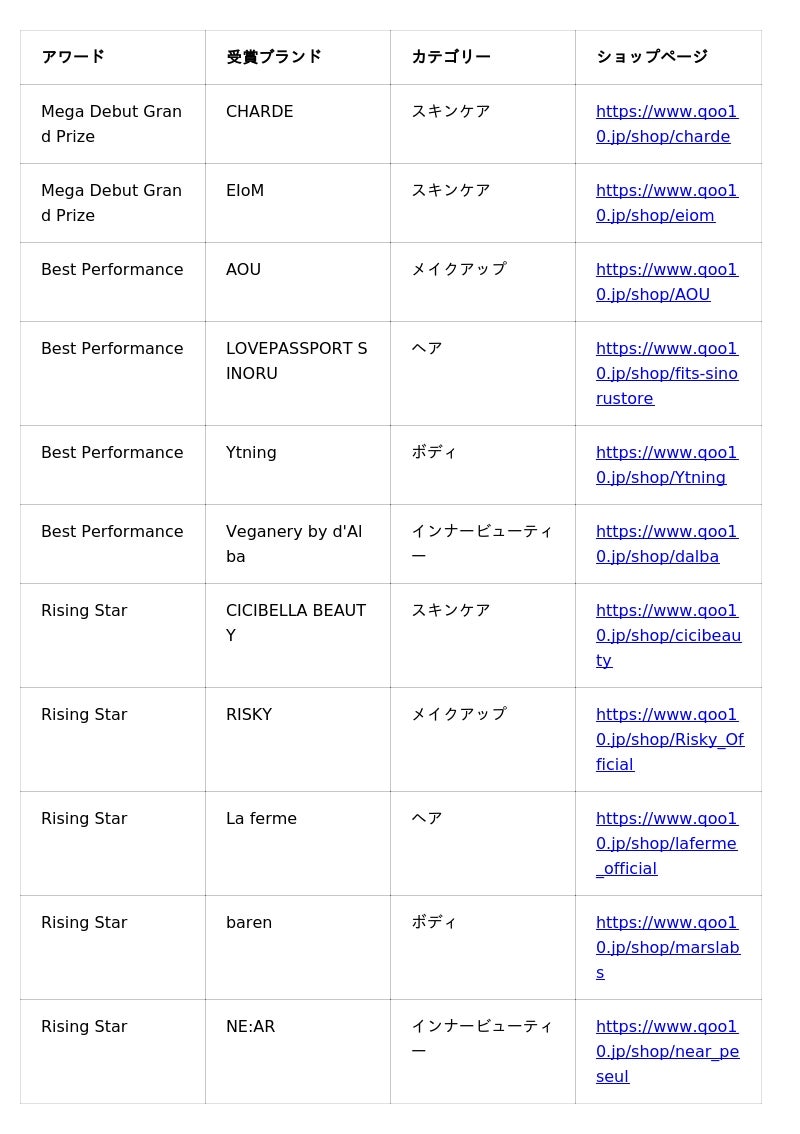Screen dimensions: 800x1134
Task: Open the Ytning shop page link
Action: click(666, 465)
